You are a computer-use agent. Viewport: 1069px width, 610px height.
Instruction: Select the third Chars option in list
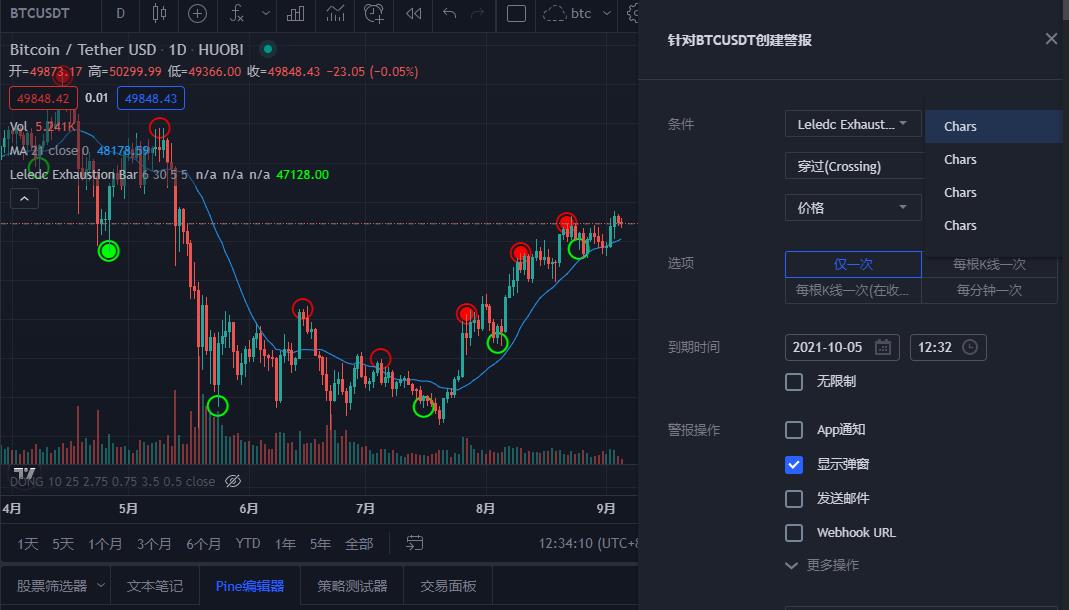pyautogui.click(x=993, y=192)
